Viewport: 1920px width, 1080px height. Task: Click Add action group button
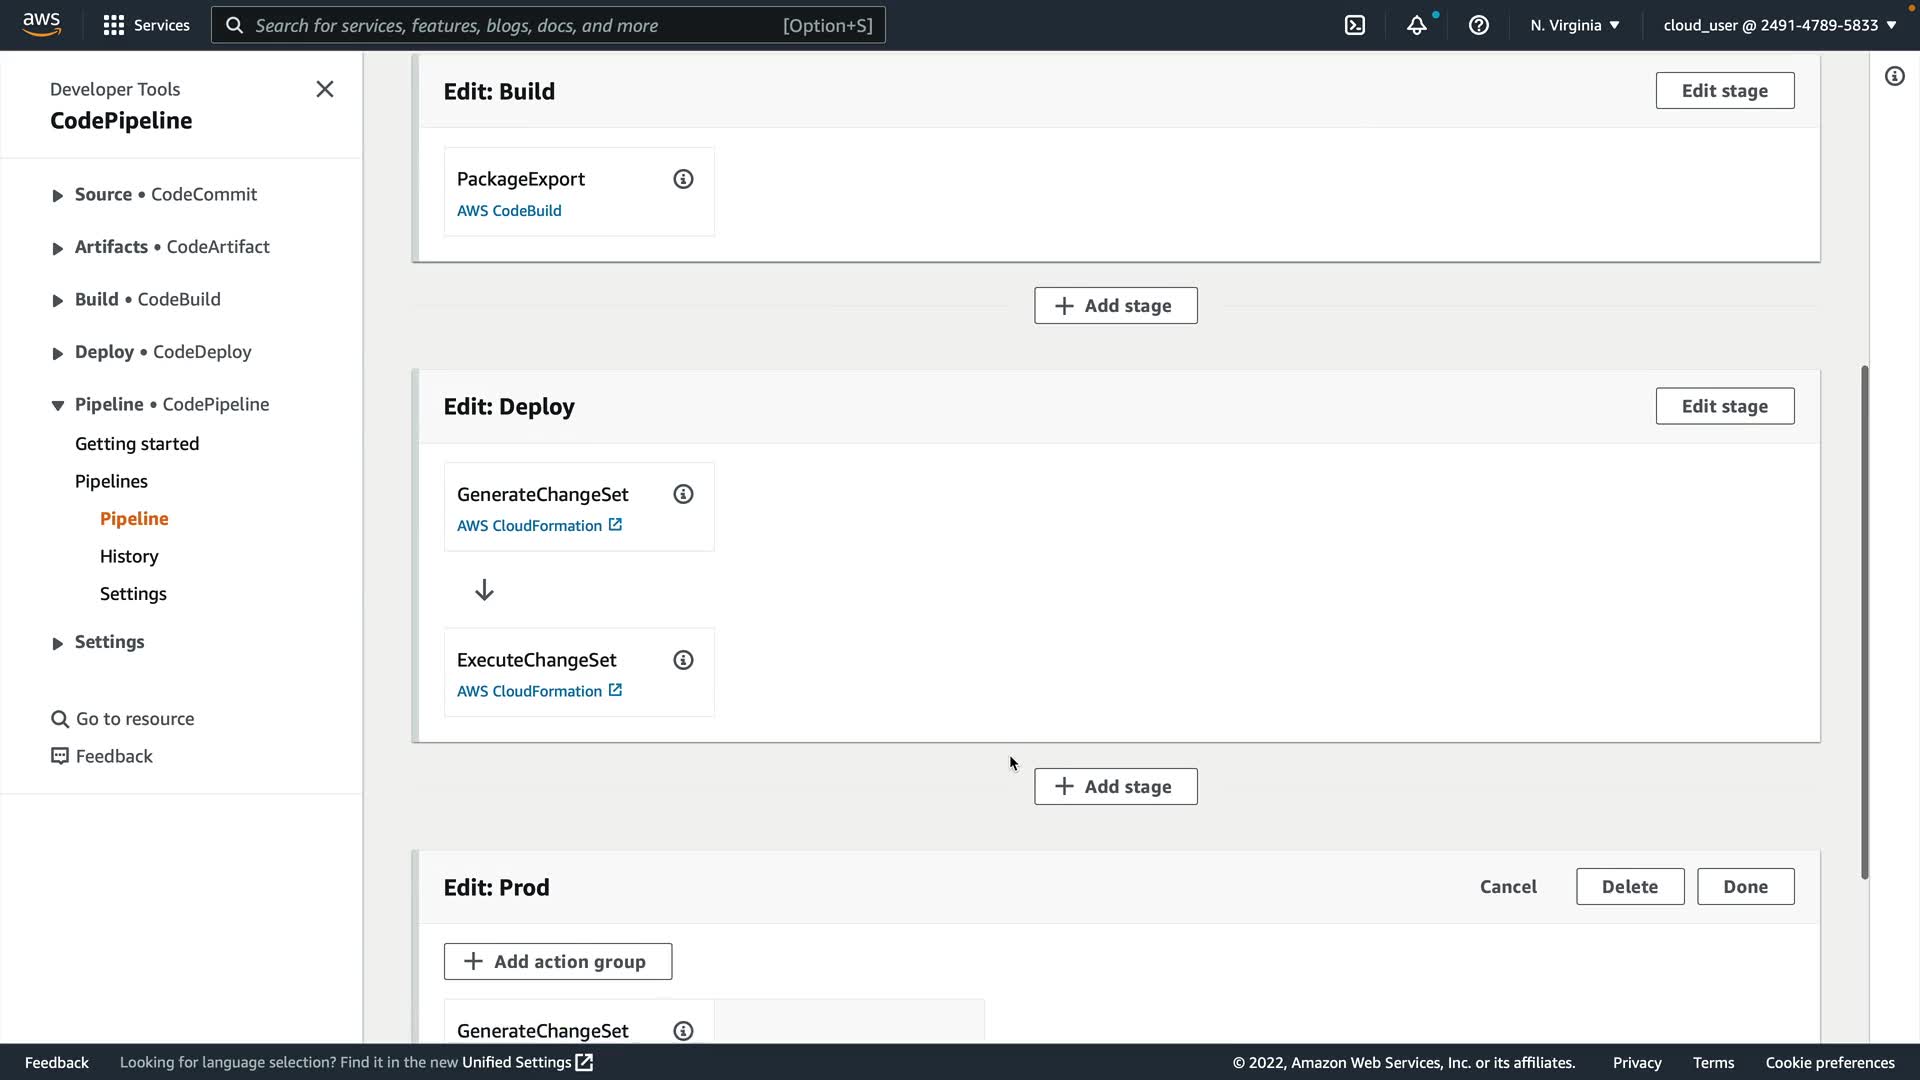pos(558,962)
